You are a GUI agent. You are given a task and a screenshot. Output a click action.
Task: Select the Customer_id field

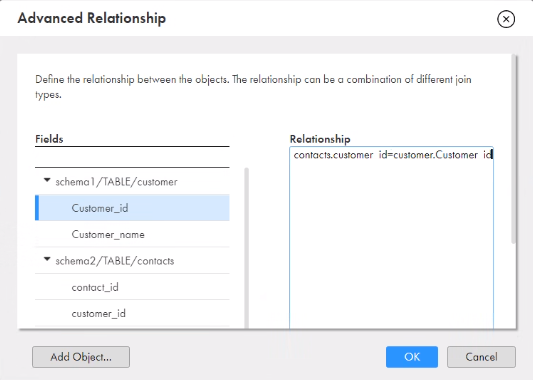132,208
